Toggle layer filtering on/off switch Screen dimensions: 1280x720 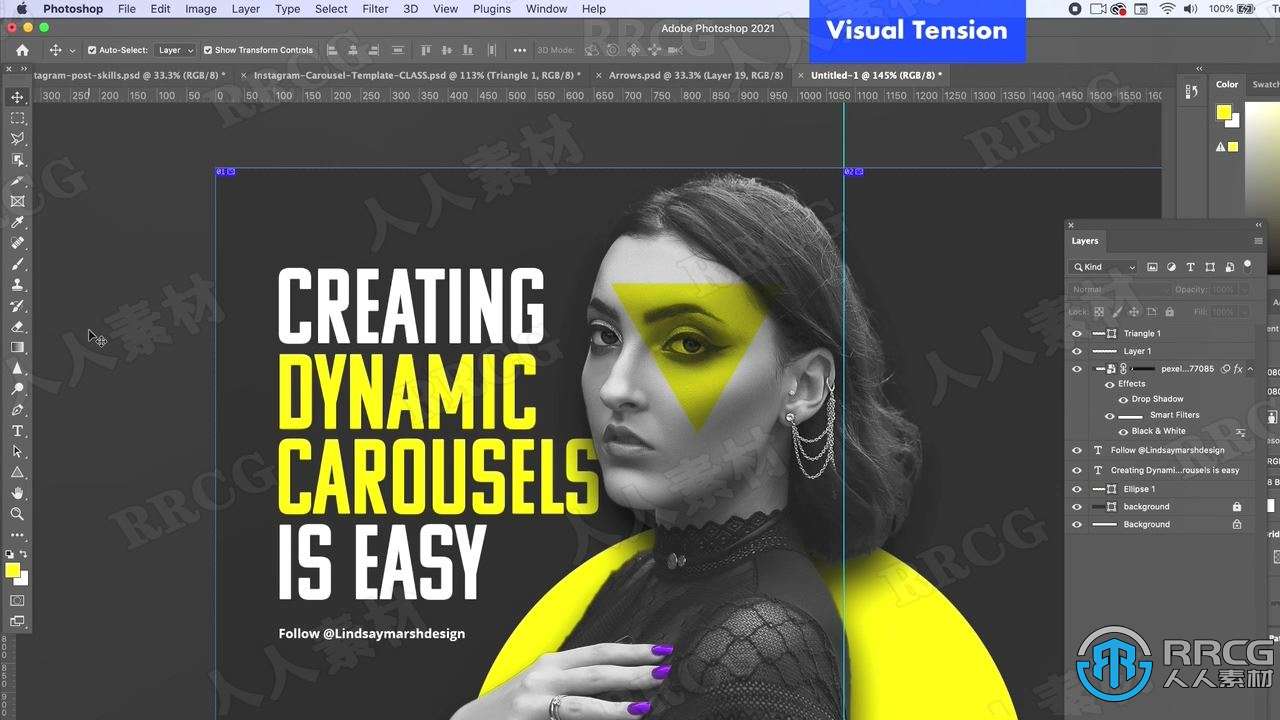click(1248, 266)
